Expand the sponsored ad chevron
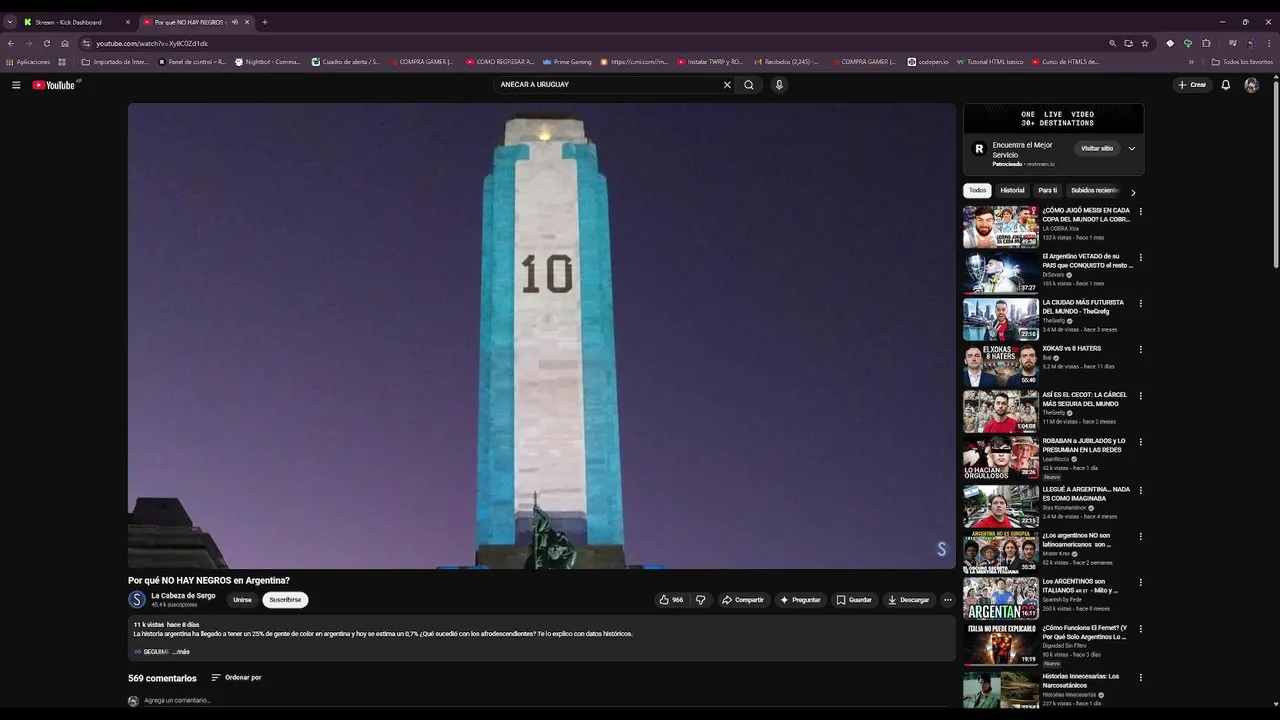This screenshot has width=1280, height=720. tap(1132, 149)
